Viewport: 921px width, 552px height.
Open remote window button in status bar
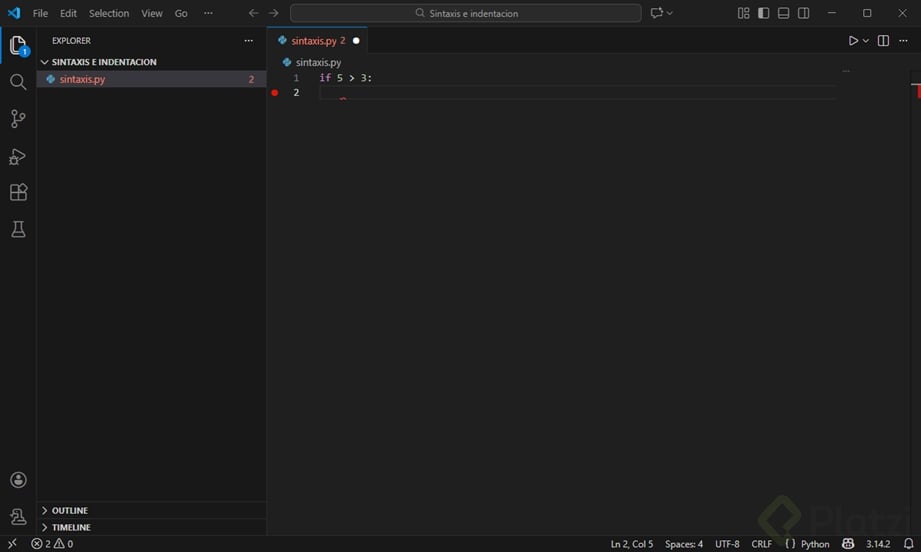(12, 544)
